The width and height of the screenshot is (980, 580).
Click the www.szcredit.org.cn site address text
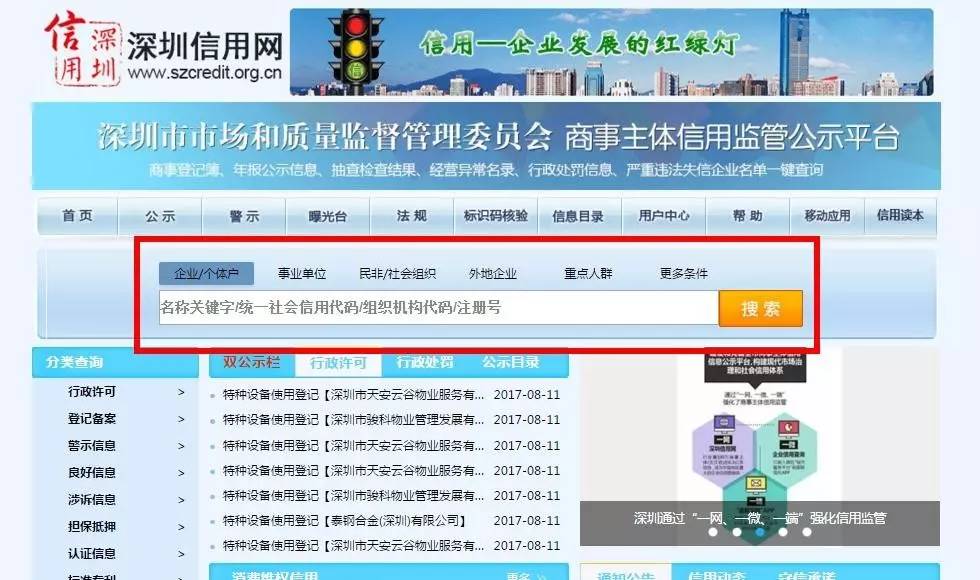pos(204,73)
